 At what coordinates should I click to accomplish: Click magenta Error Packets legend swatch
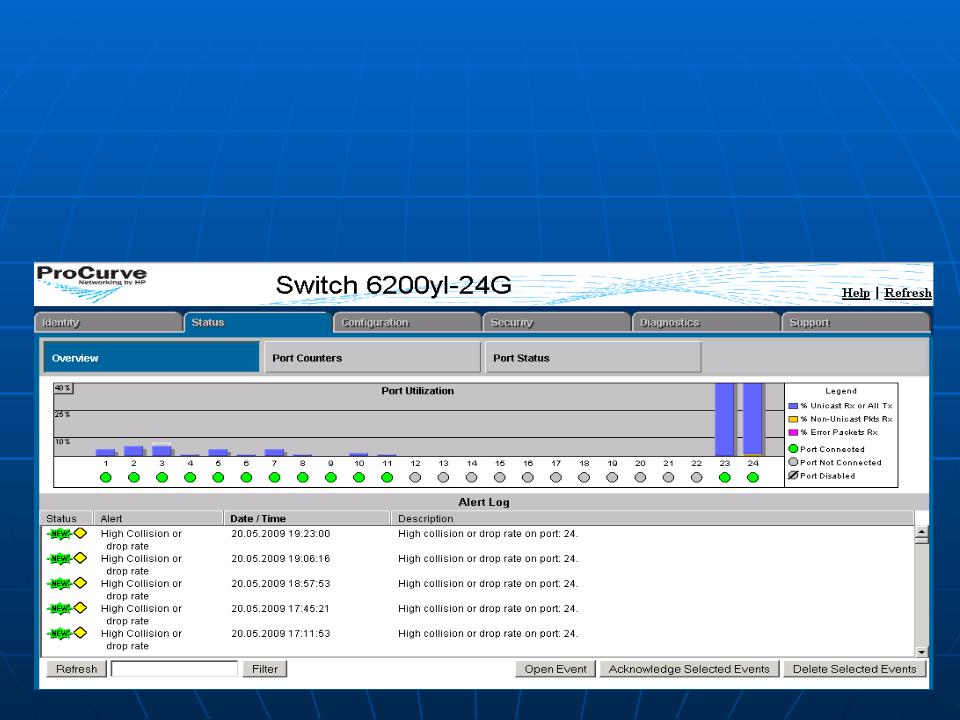coord(793,433)
